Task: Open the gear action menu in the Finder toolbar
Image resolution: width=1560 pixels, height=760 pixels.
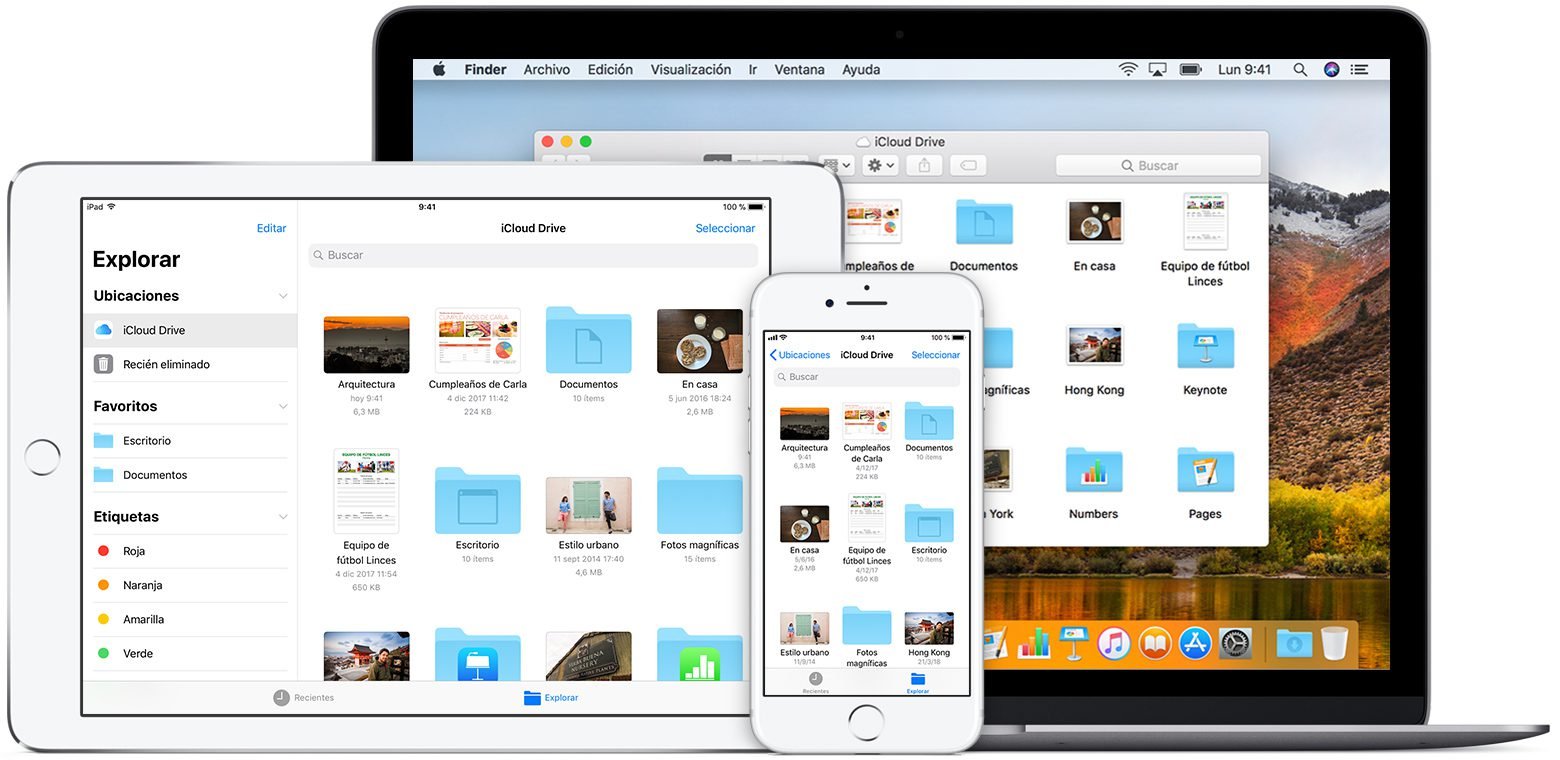Action: (880, 165)
